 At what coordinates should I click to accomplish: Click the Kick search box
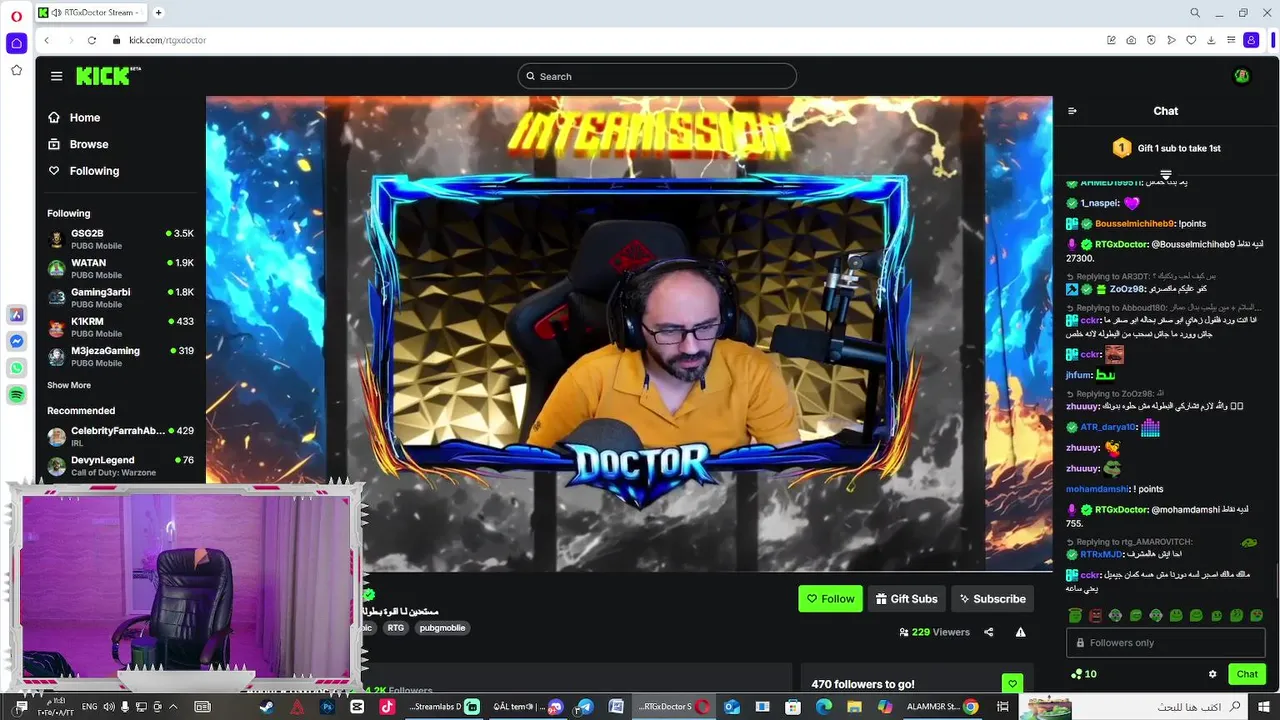pos(657,76)
